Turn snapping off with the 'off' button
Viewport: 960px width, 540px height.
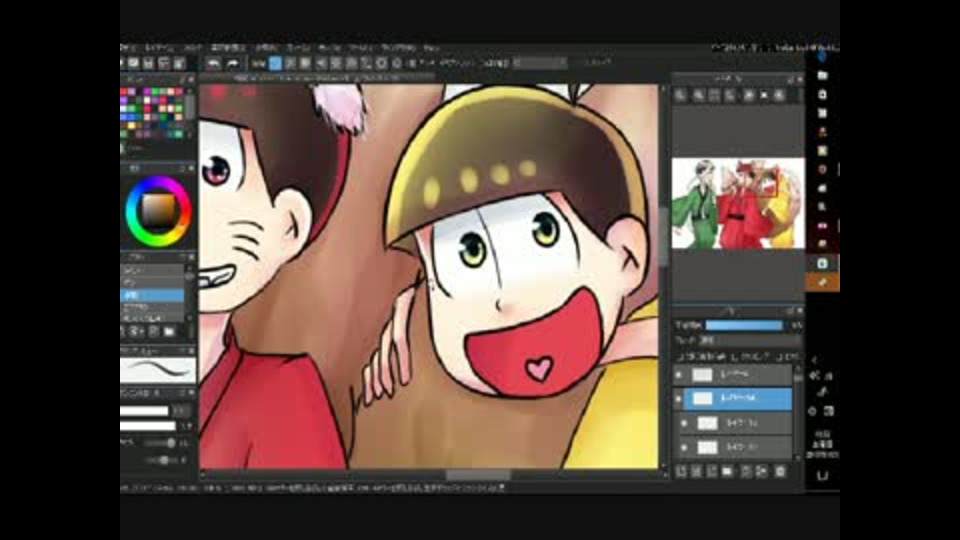tap(259, 63)
